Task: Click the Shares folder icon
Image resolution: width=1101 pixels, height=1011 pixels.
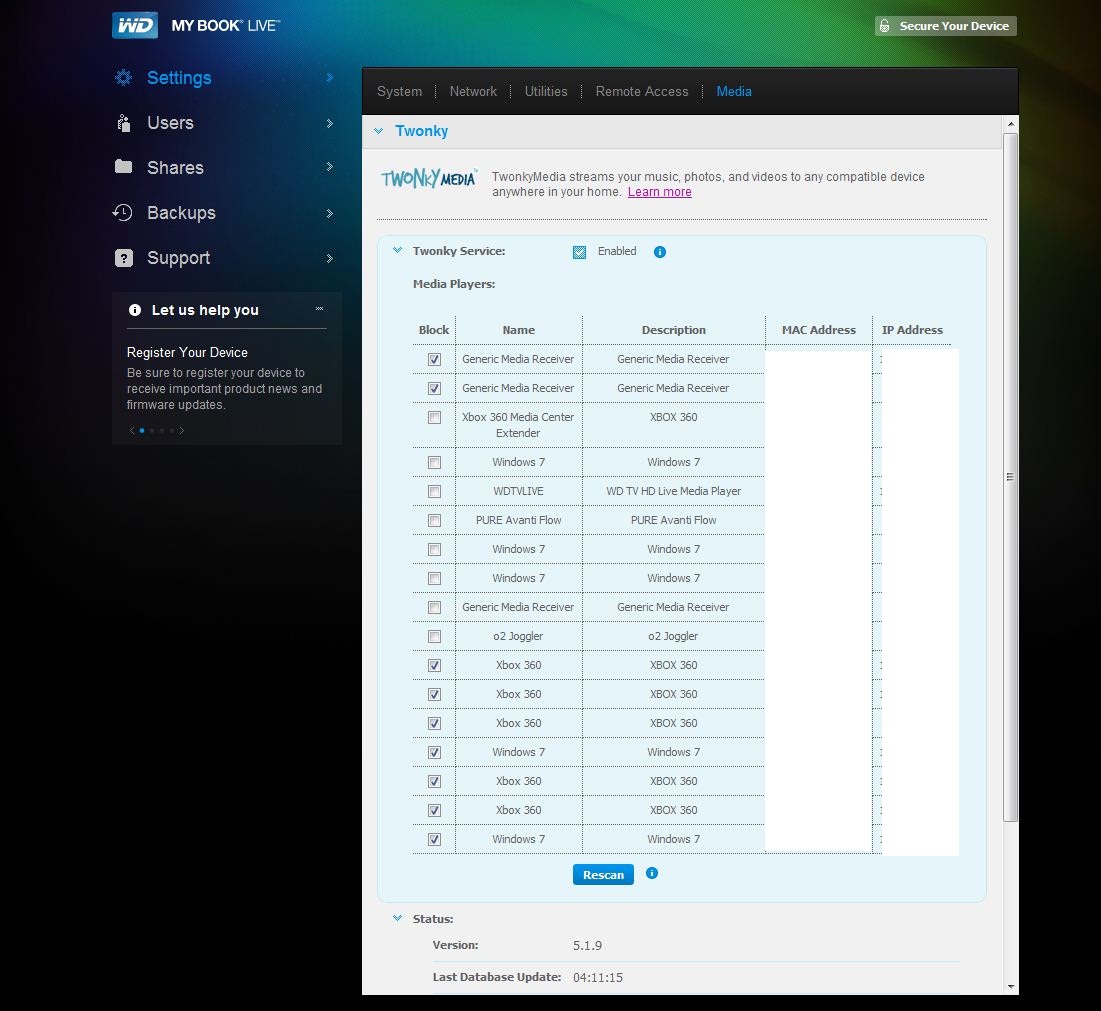Action: click(124, 166)
